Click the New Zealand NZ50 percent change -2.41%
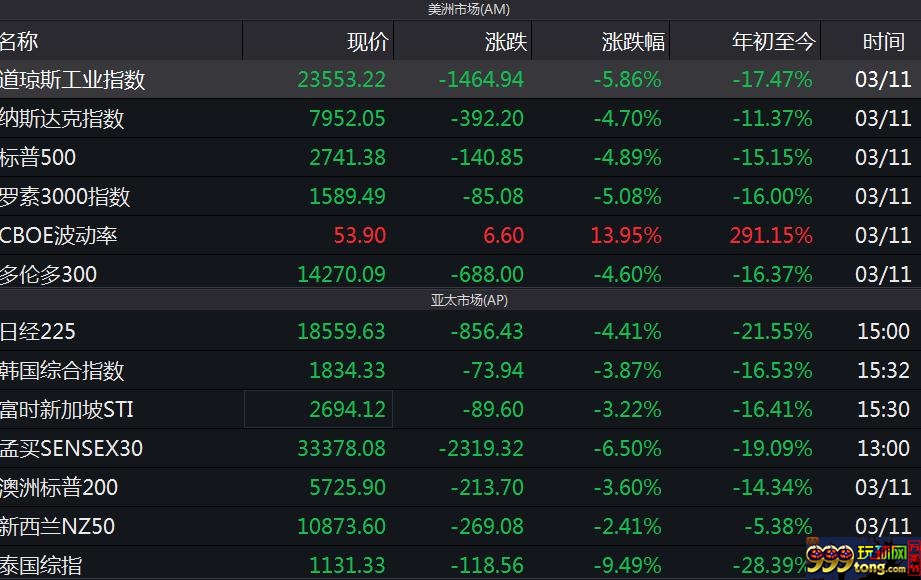921x580 pixels. (627, 526)
